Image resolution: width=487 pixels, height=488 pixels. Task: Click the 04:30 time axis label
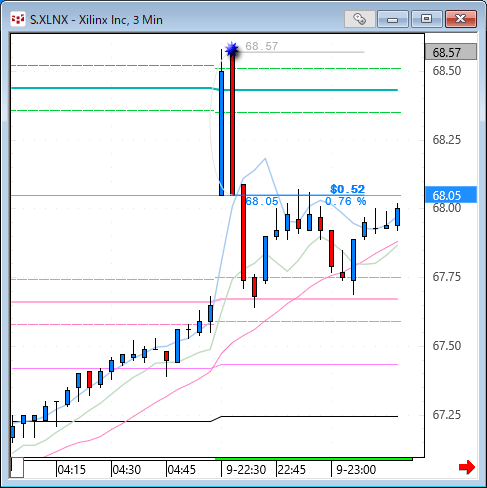click(126, 470)
